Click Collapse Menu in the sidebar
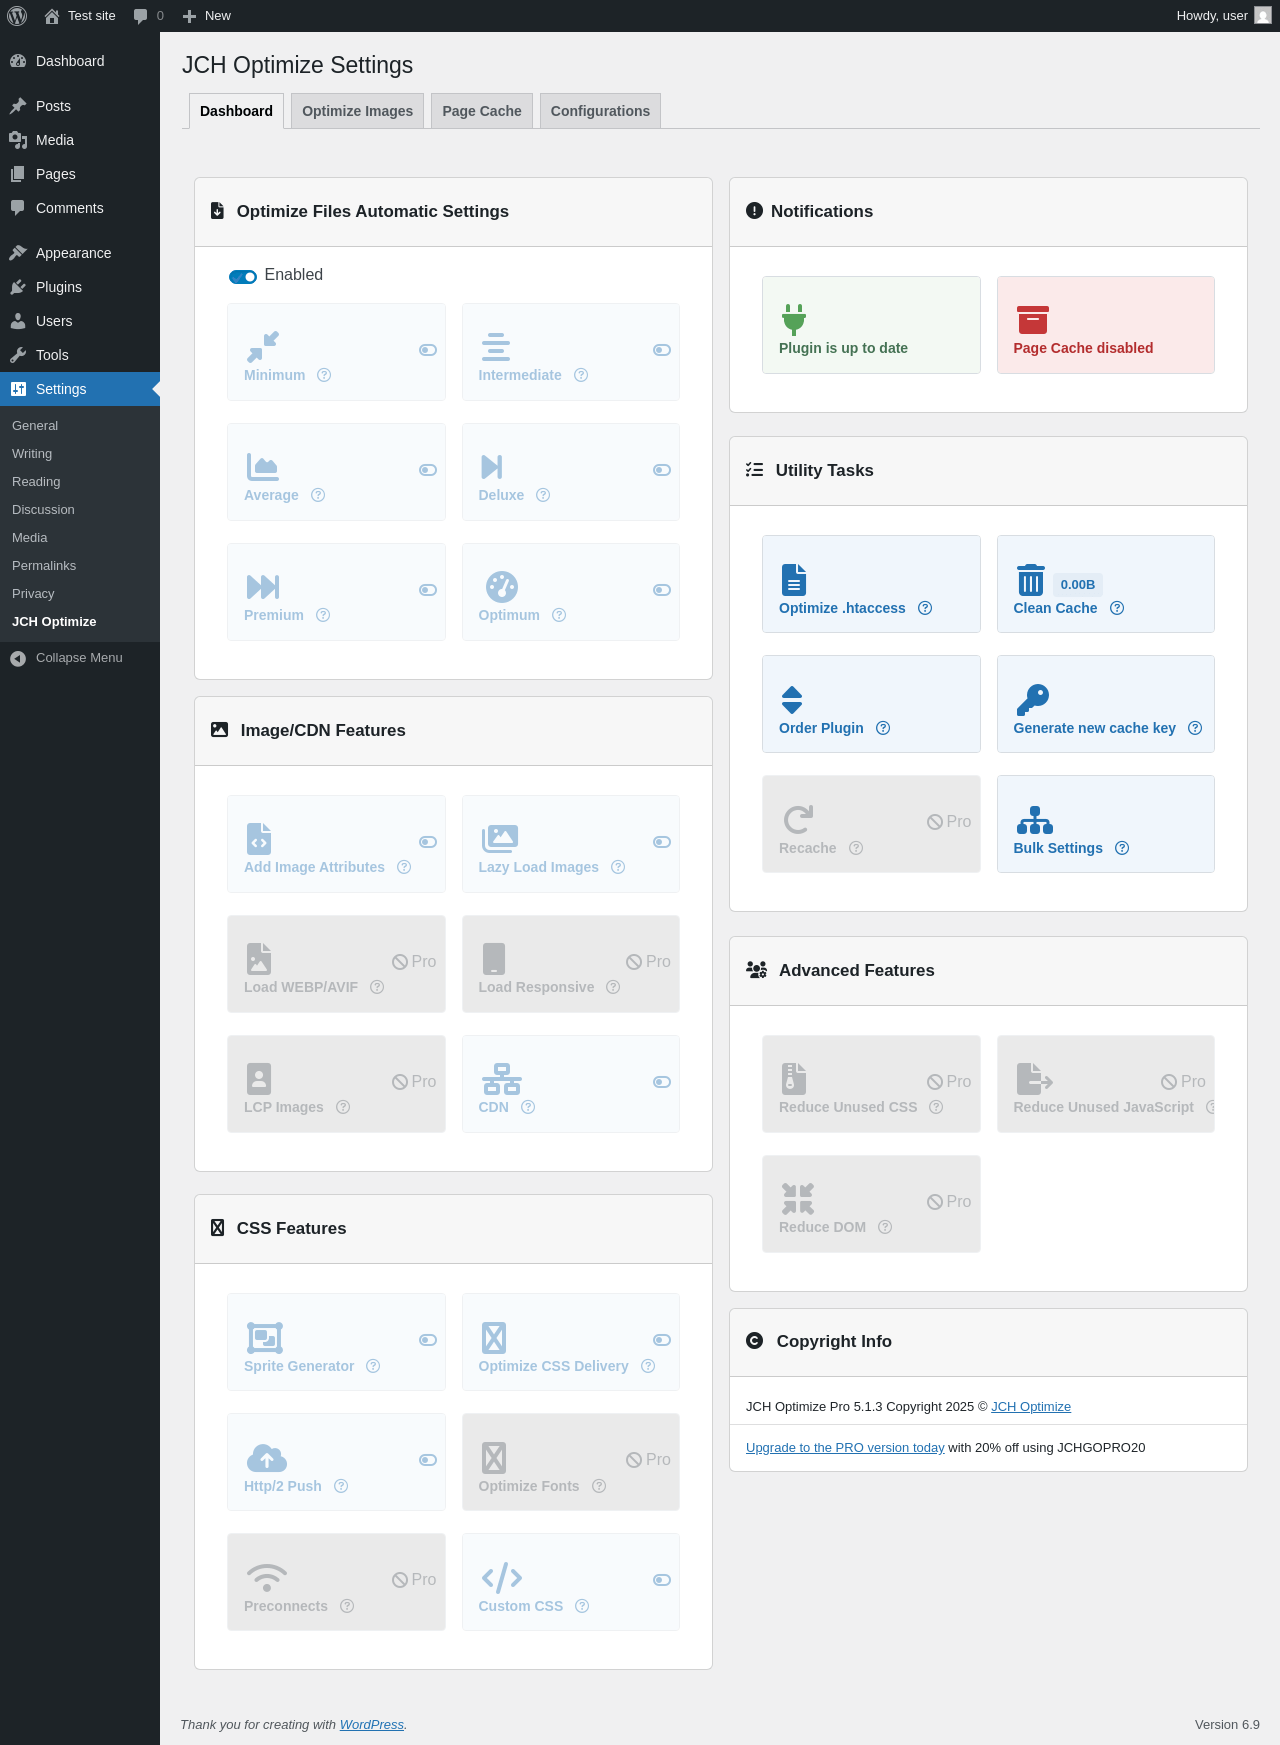 (80, 658)
